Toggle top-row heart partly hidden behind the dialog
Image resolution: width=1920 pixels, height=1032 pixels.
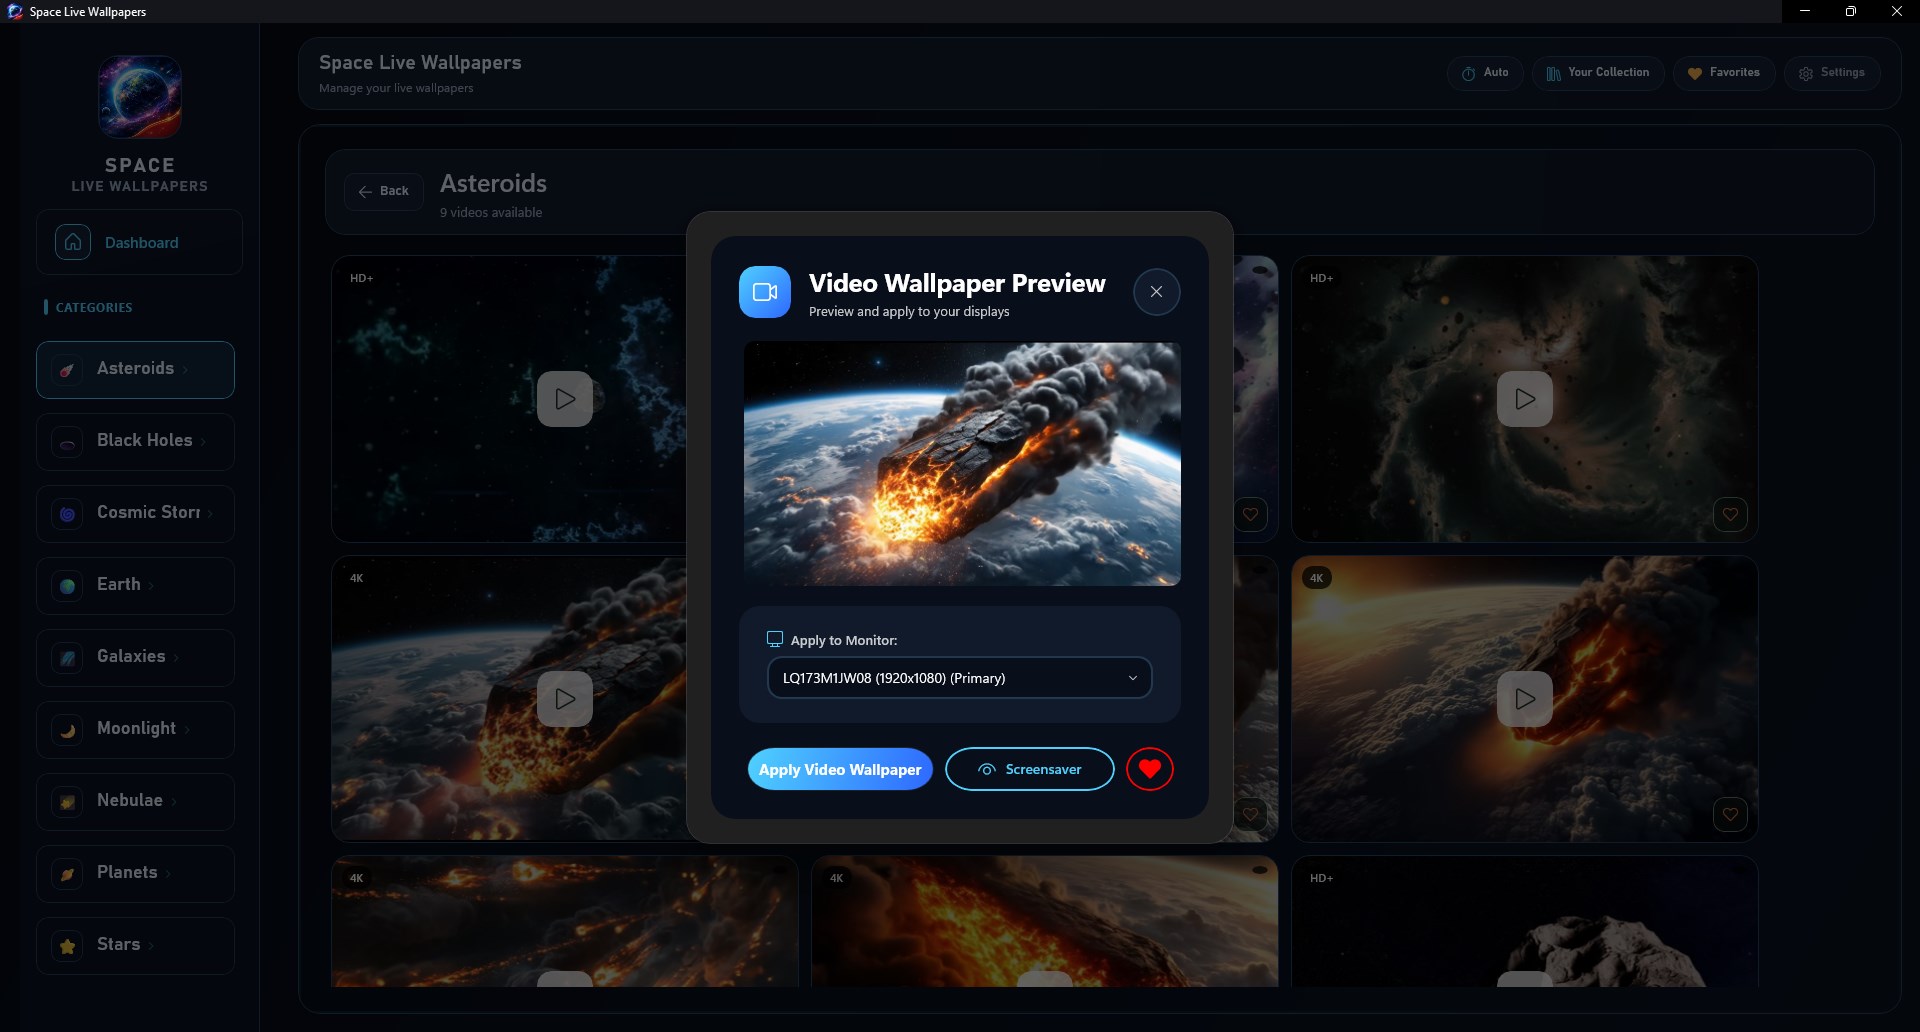1250,515
